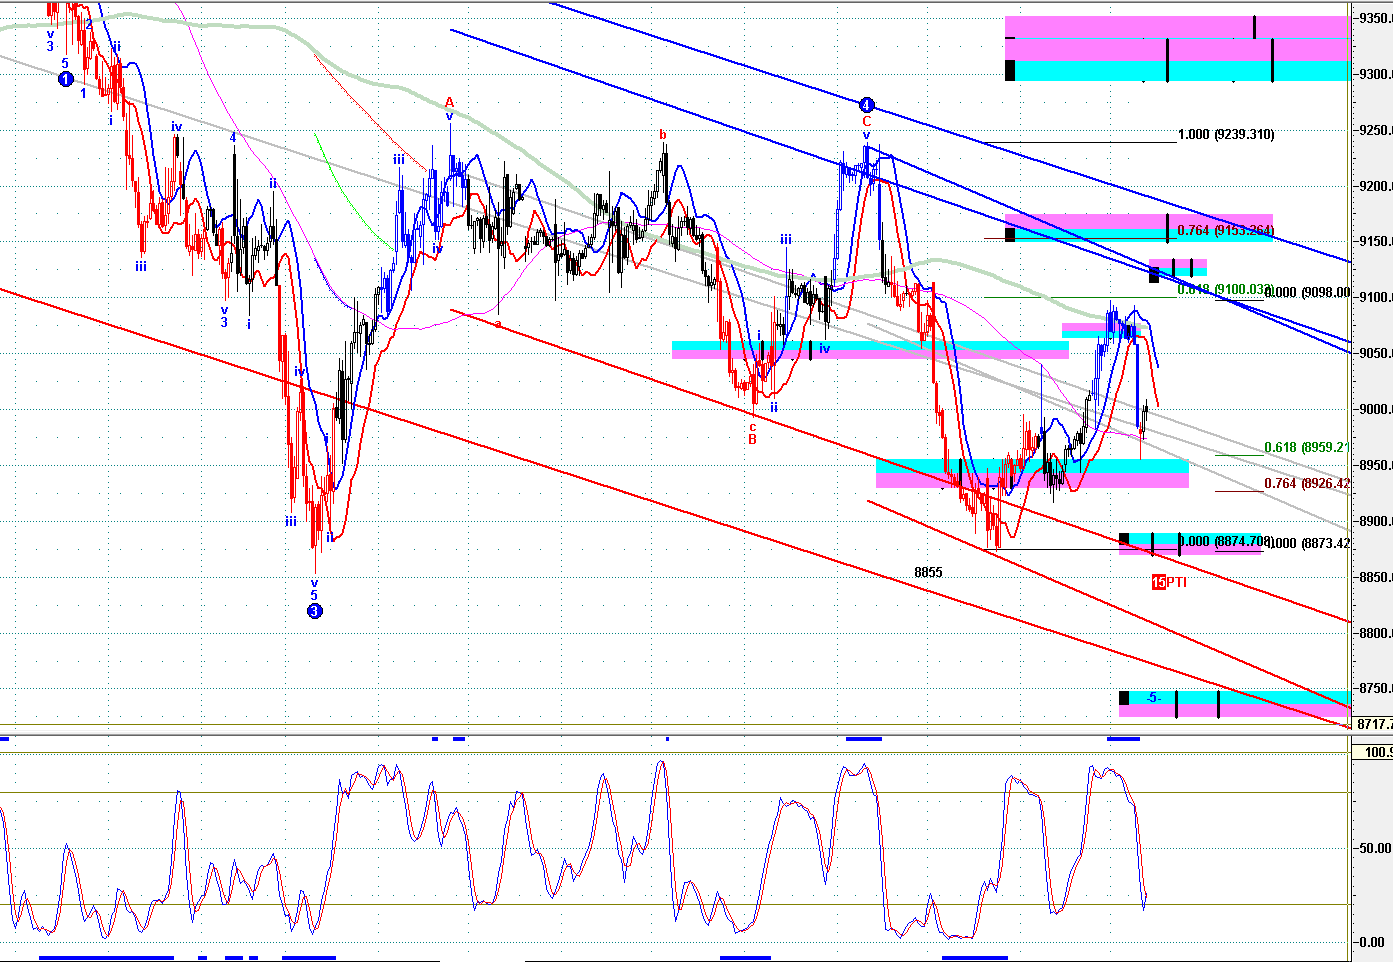Image resolution: width=1393 pixels, height=962 pixels.
Task: Click the blue circled wave 4 marker
Action: pyautogui.click(x=867, y=105)
